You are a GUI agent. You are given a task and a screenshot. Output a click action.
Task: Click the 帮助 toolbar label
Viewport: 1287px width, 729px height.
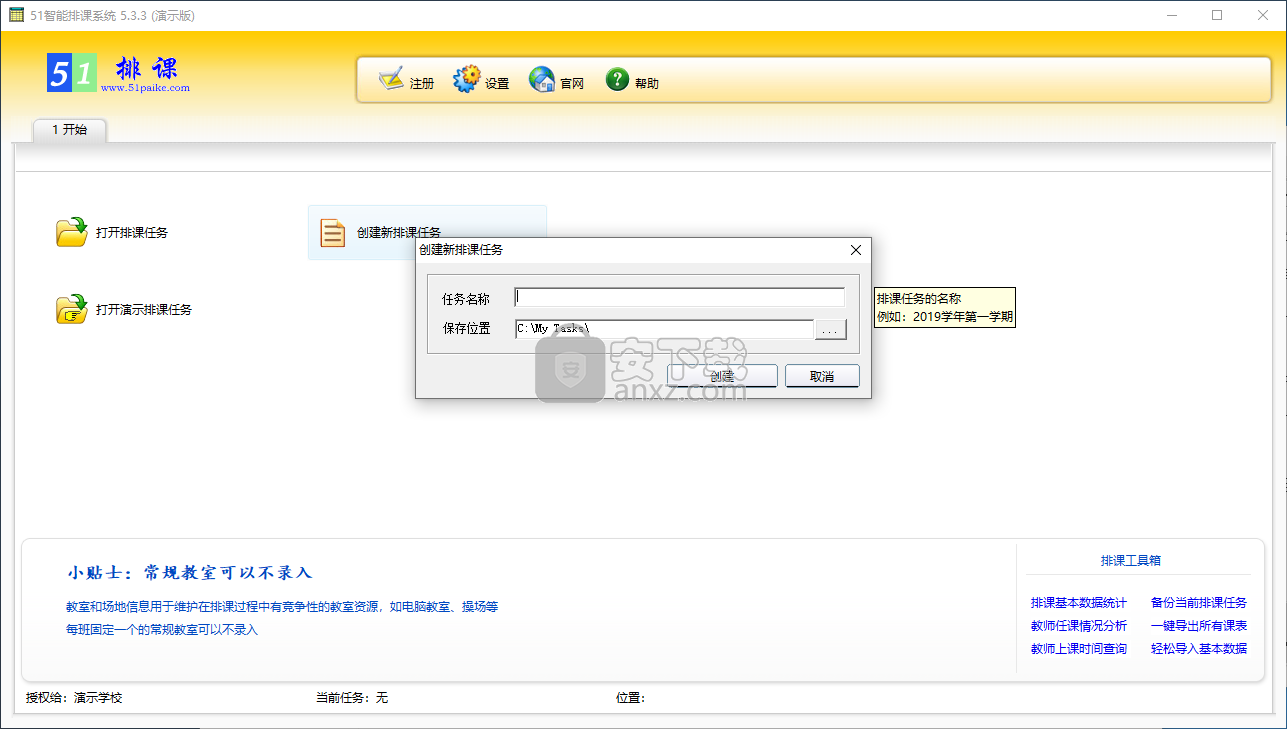click(x=647, y=84)
